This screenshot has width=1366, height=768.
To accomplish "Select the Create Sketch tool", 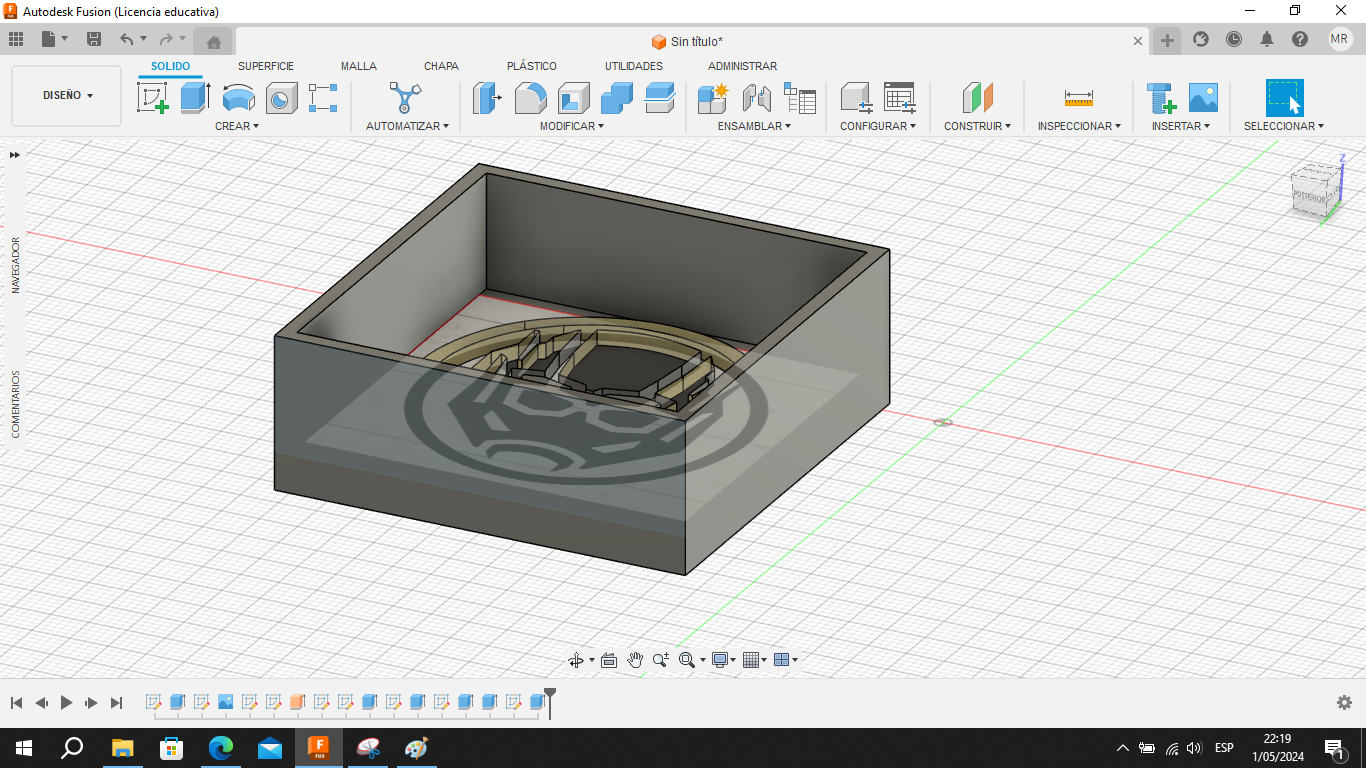I will pos(152,98).
